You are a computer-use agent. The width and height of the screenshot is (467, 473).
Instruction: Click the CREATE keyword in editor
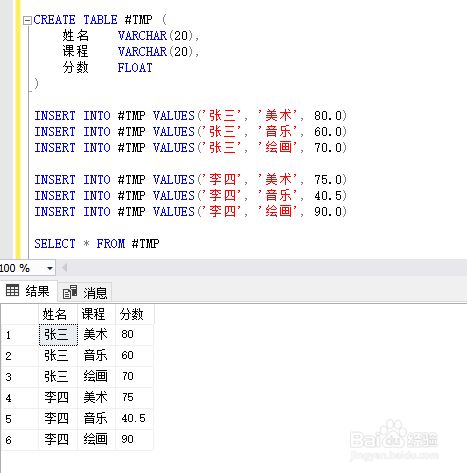pos(54,20)
